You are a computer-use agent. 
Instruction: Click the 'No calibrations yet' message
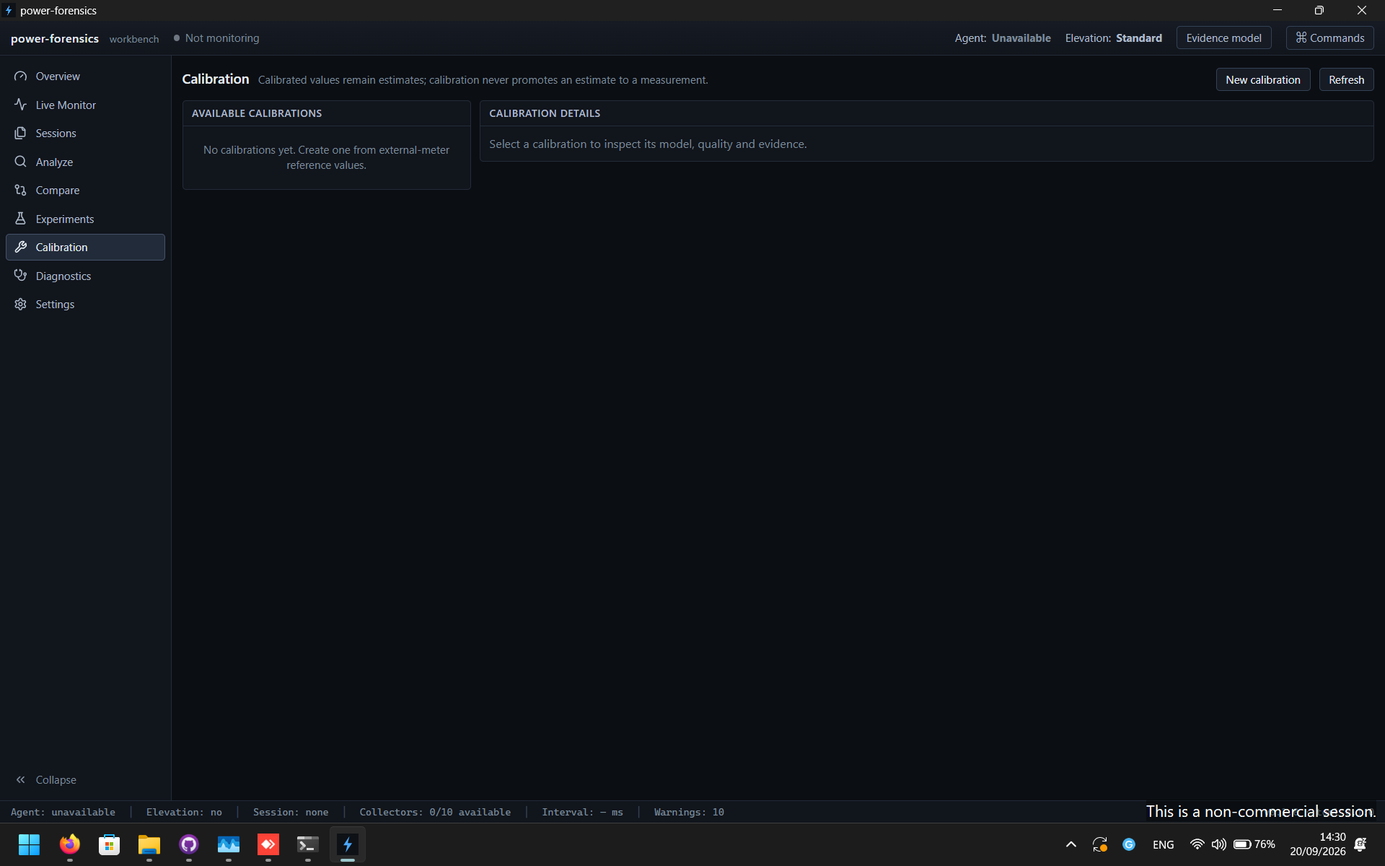[x=326, y=157]
